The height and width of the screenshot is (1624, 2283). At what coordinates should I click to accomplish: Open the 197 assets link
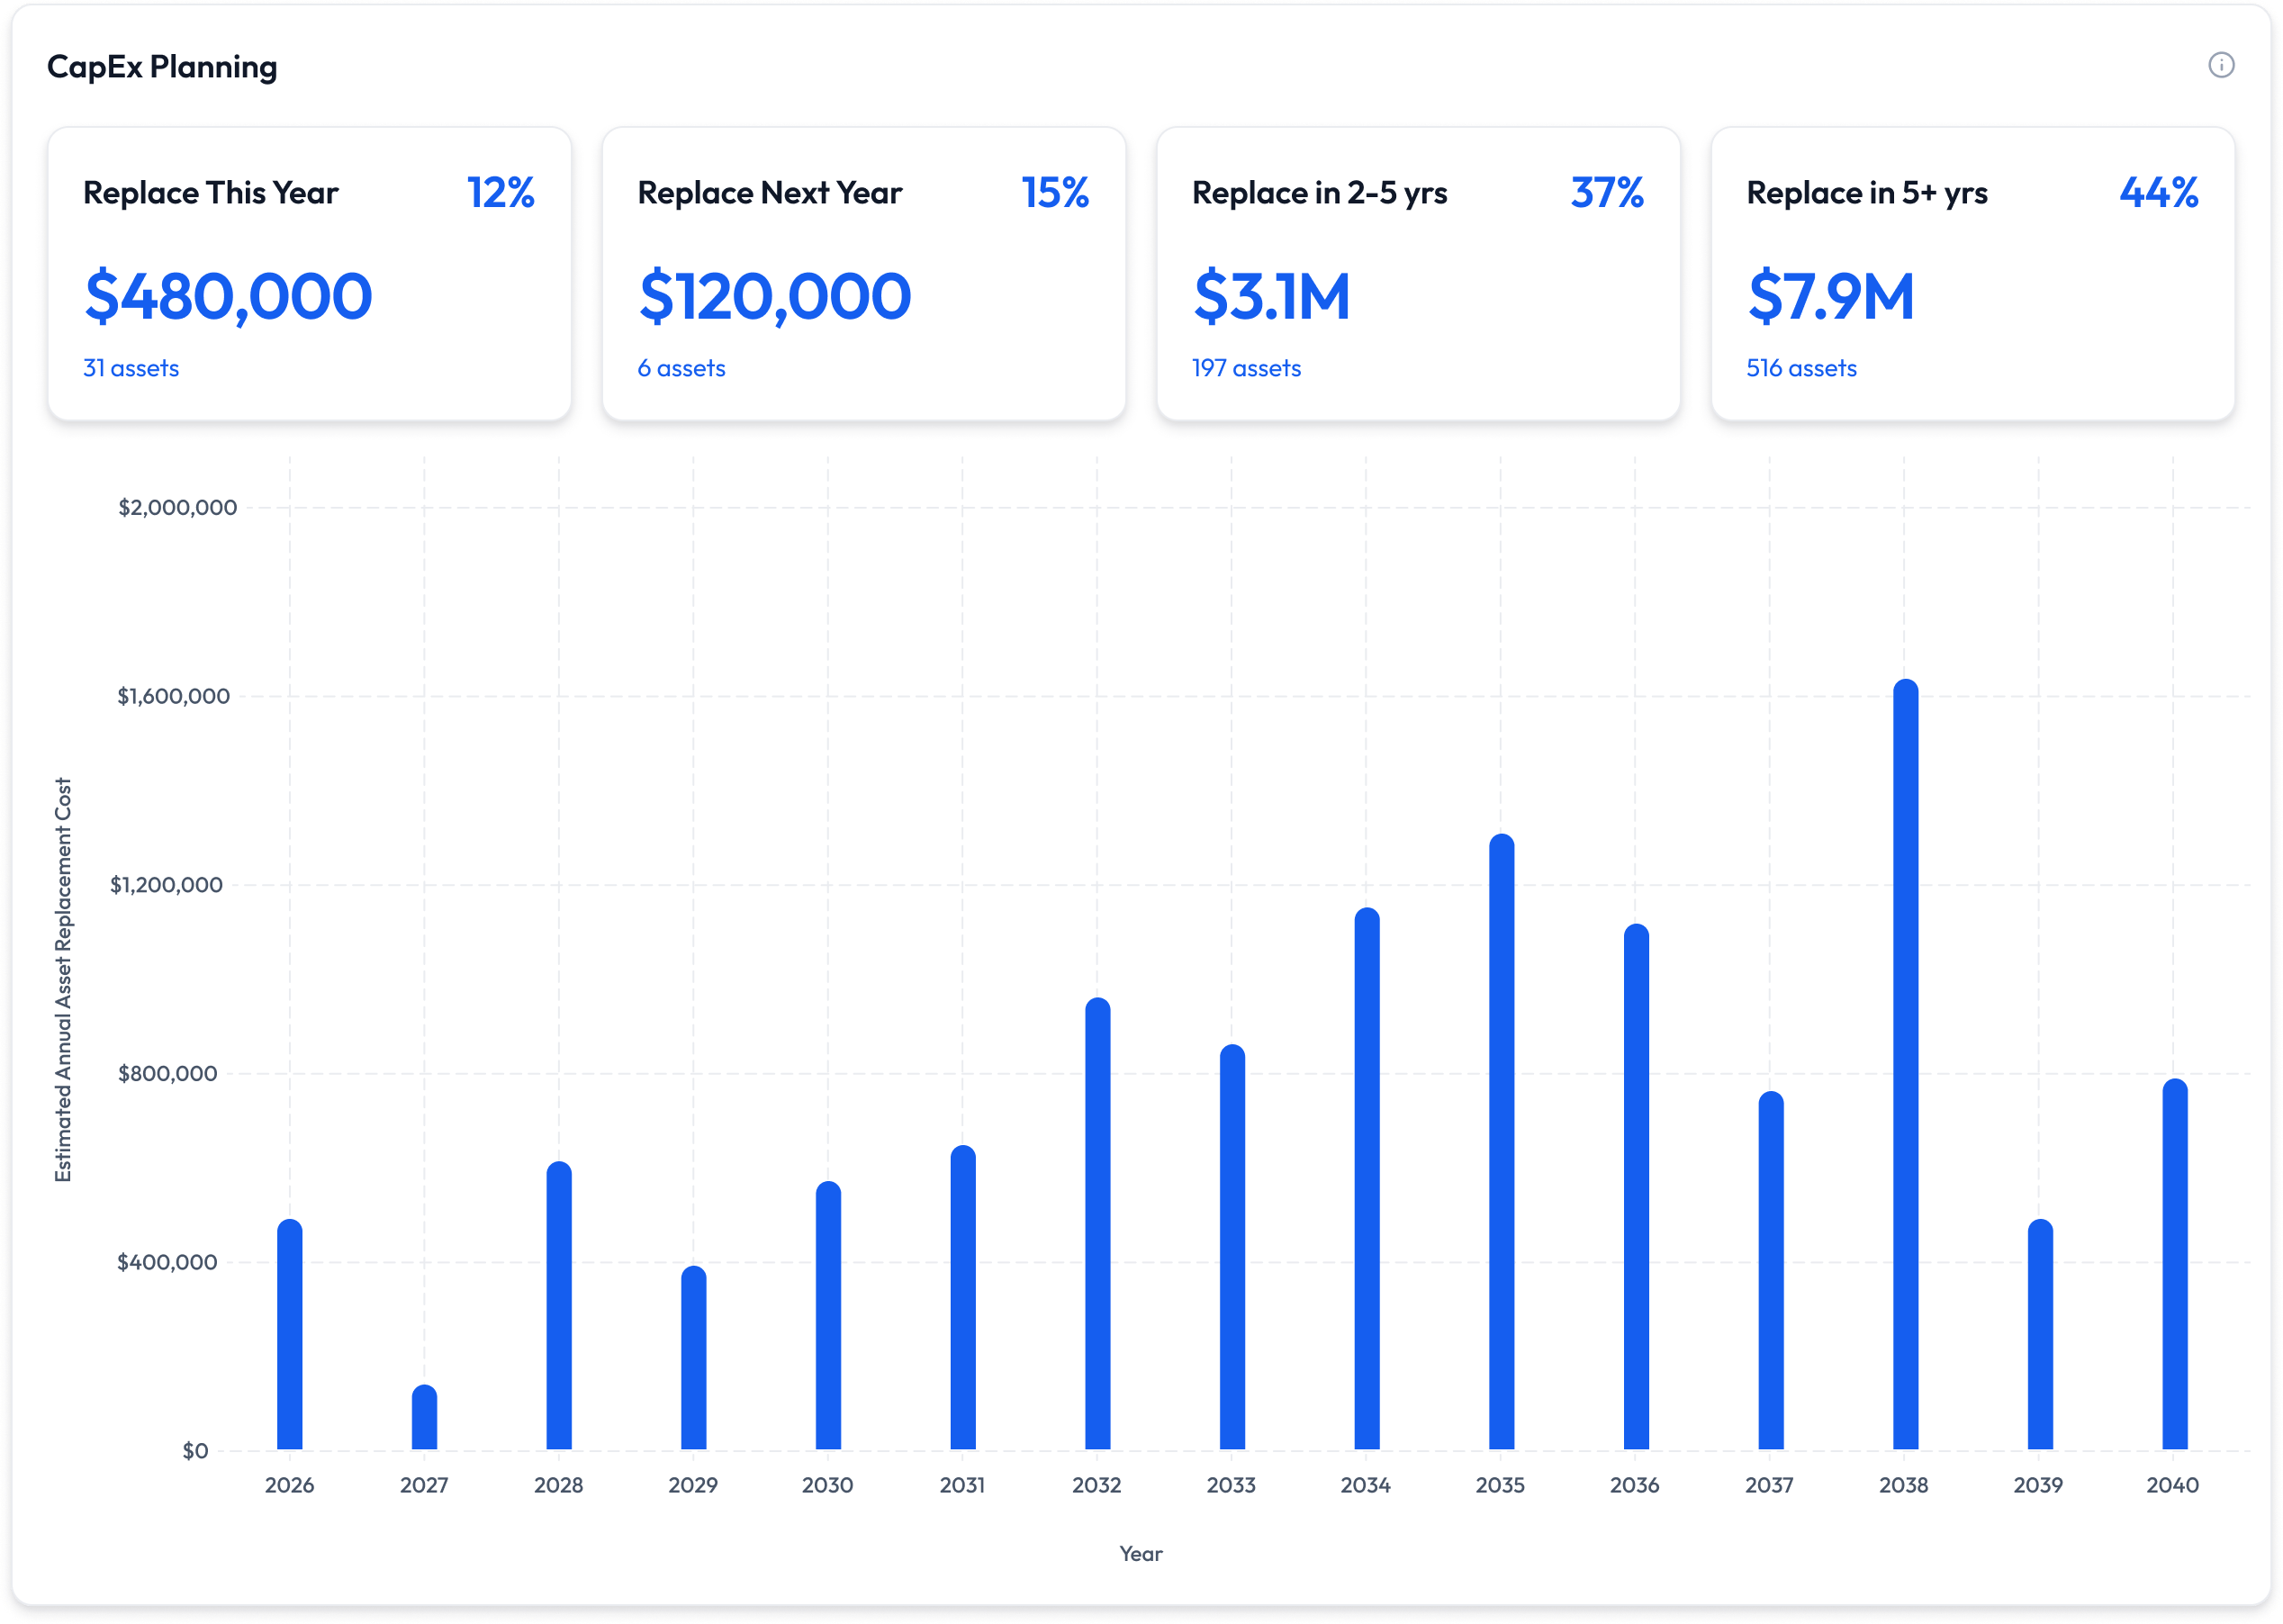(1246, 368)
